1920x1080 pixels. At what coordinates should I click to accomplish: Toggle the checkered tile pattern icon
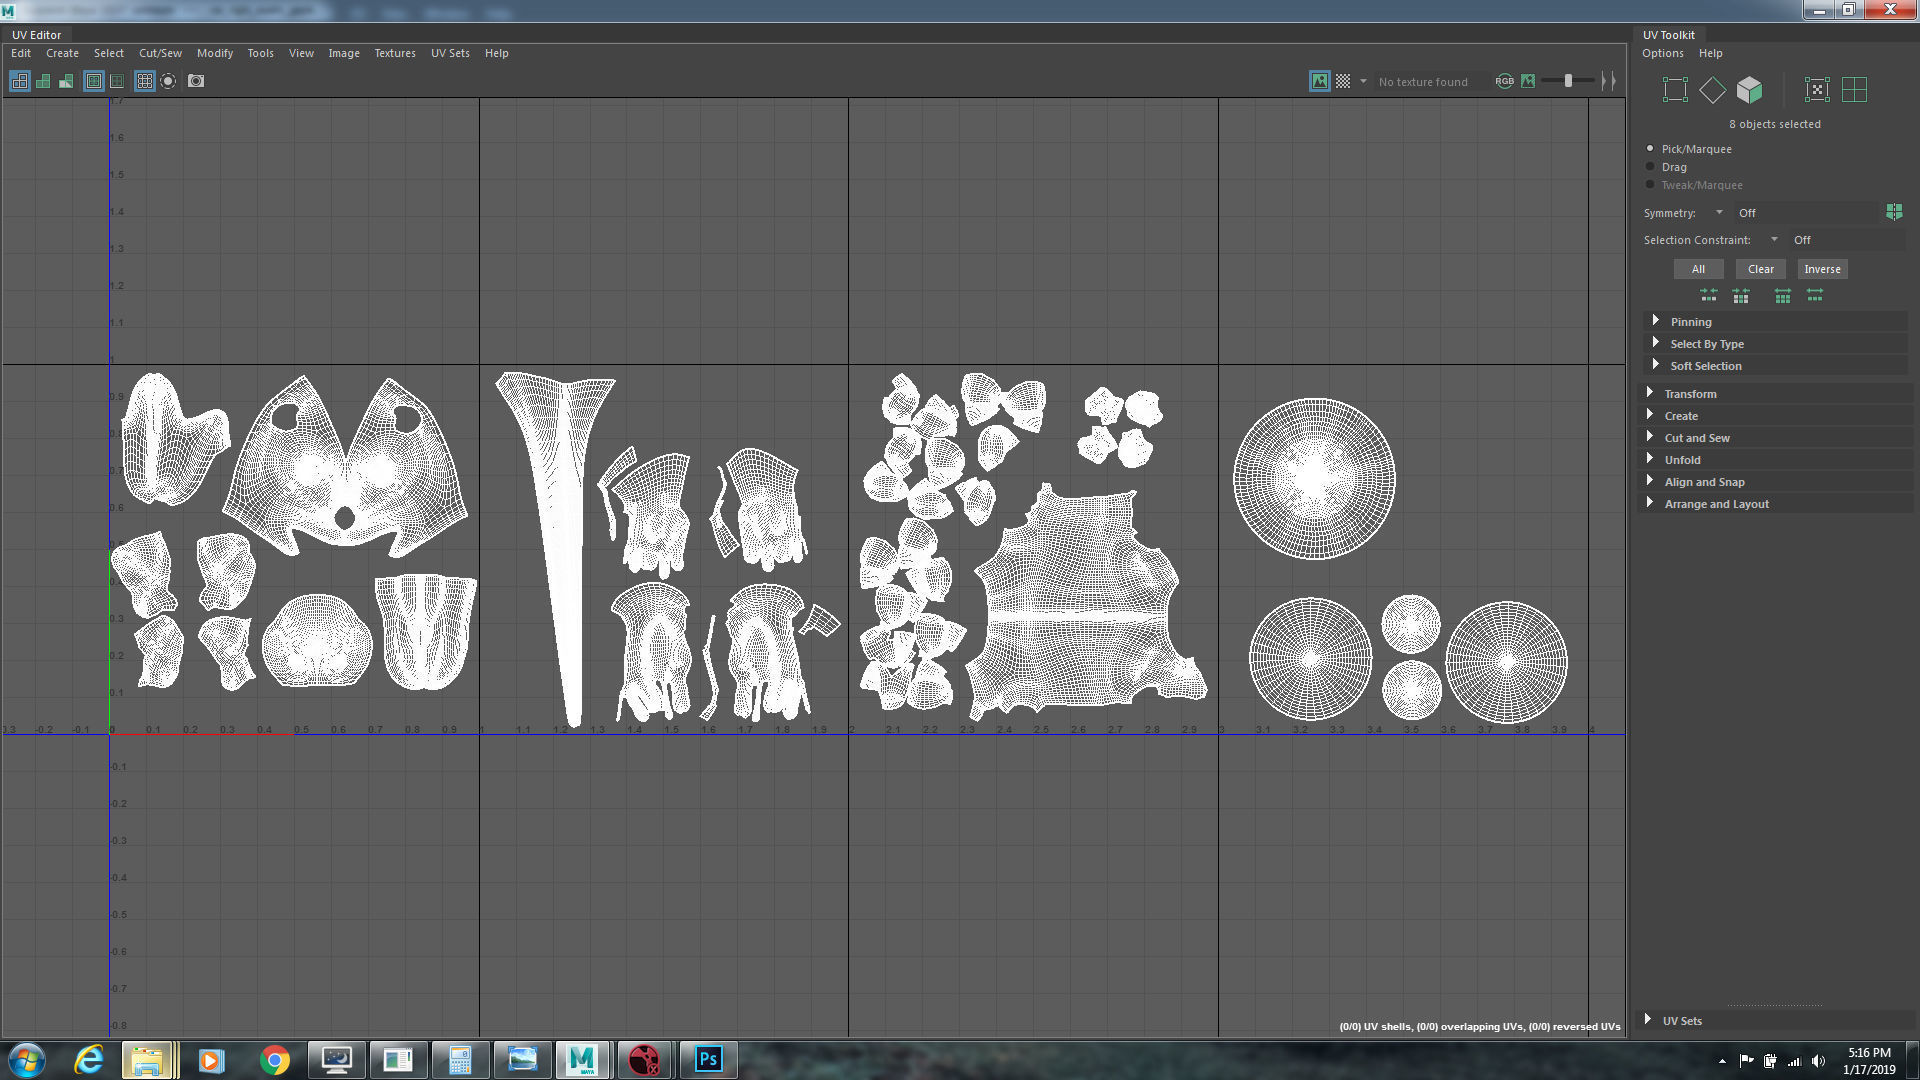click(1343, 81)
